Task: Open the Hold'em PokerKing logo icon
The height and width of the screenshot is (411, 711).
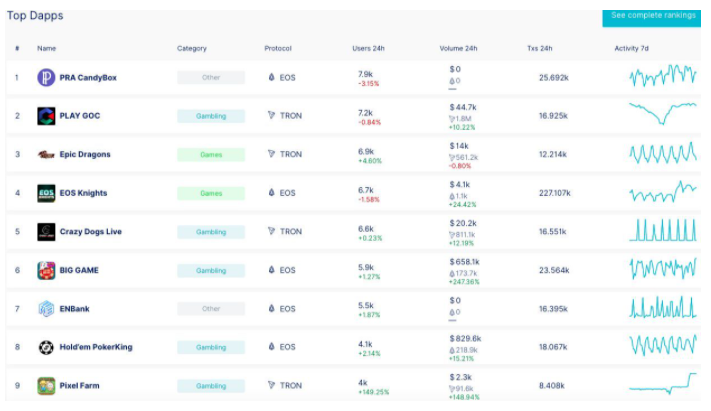Action: [x=46, y=347]
